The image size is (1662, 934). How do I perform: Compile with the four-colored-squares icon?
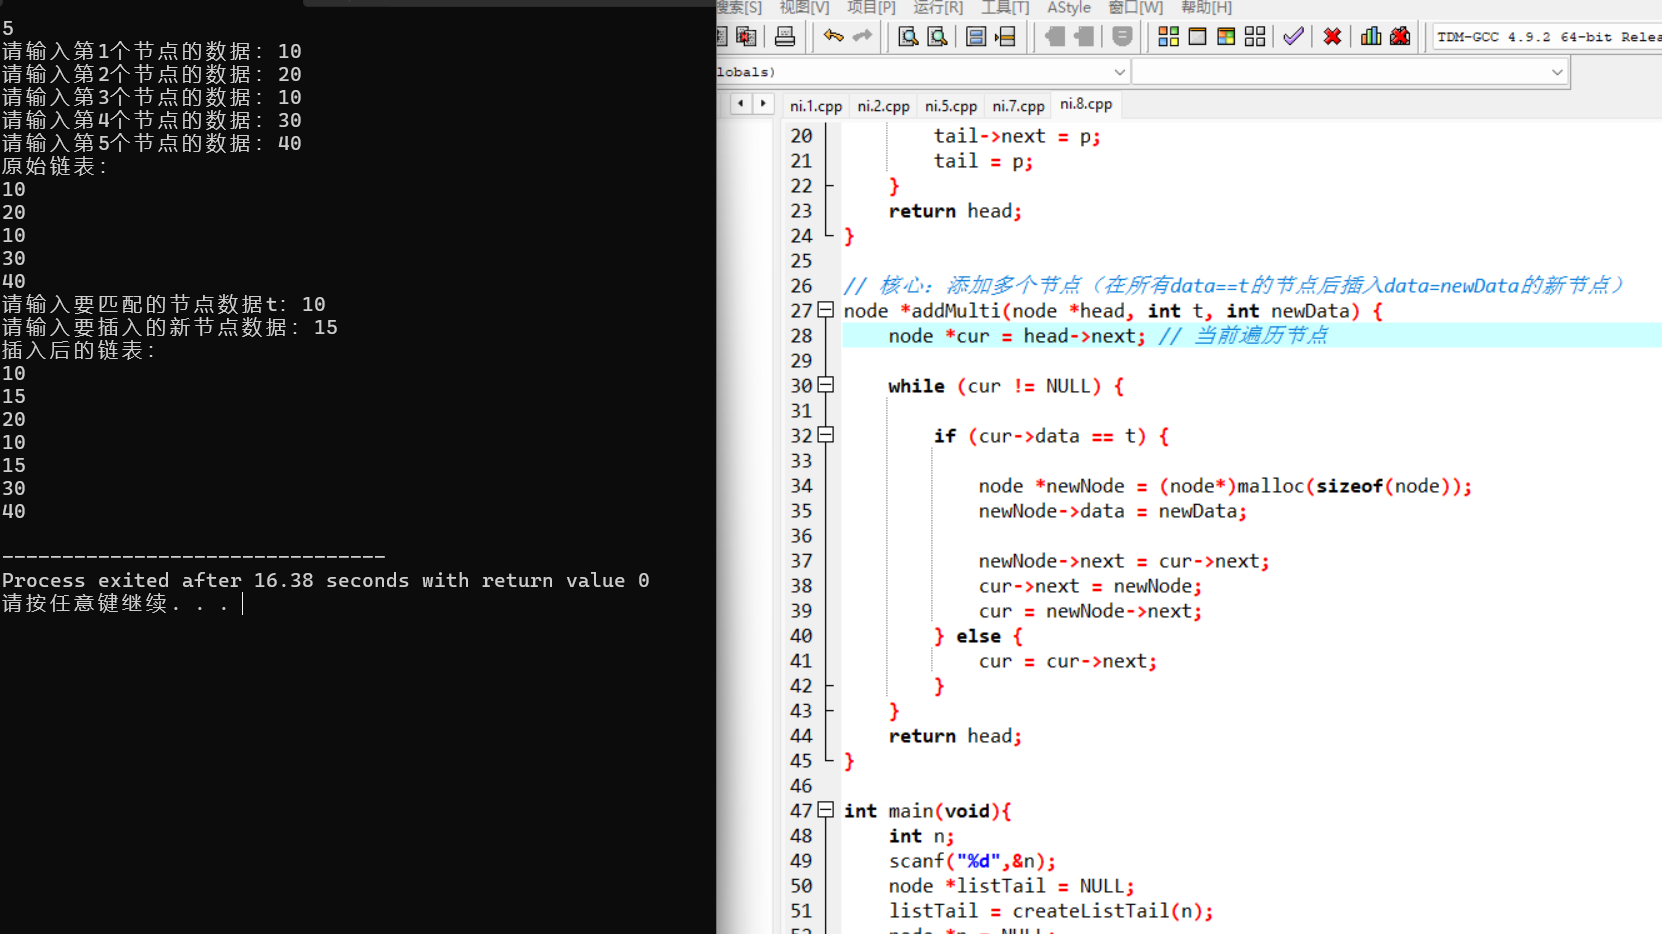(1168, 37)
